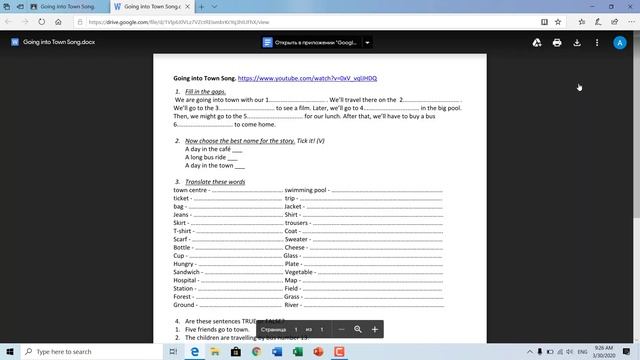Open Chrome from the taskbar
This screenshot has height=360, width=640.
256,351
